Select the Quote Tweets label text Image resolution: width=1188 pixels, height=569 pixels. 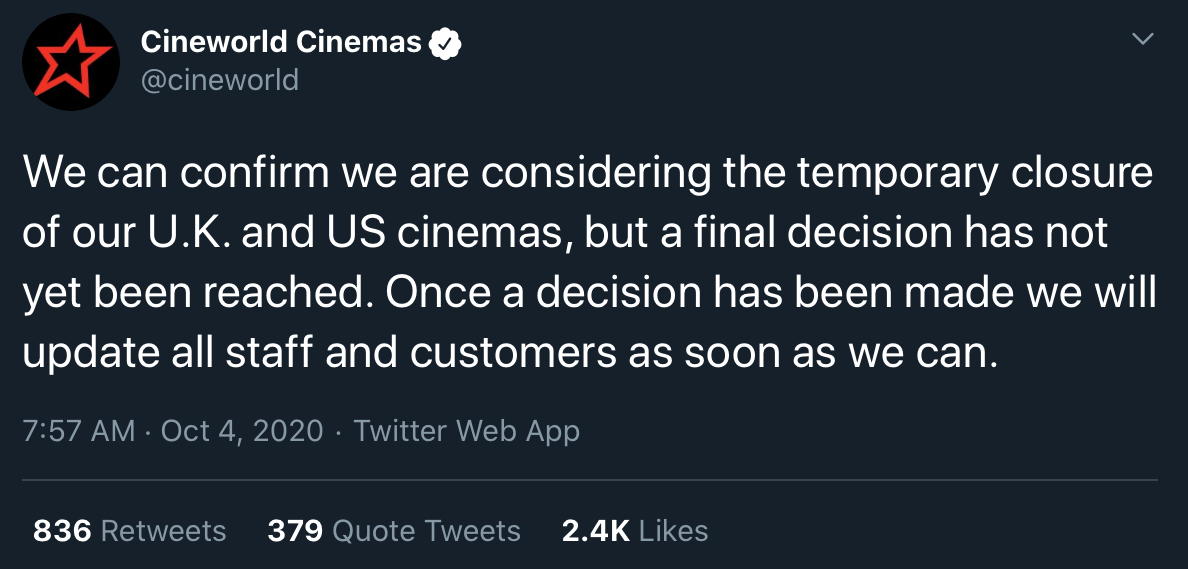coord(427,530)
